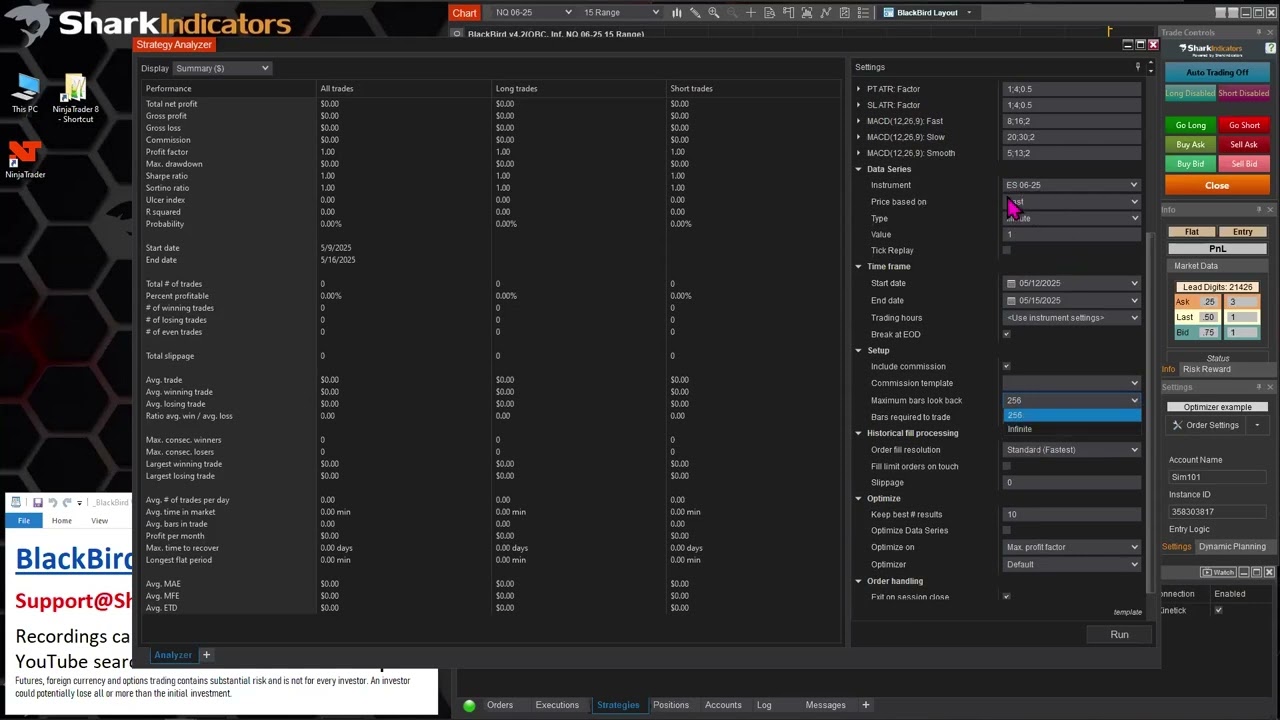Screen dimensions: 1280x720
Task: Click the Go Short button
Action: 1244,125
